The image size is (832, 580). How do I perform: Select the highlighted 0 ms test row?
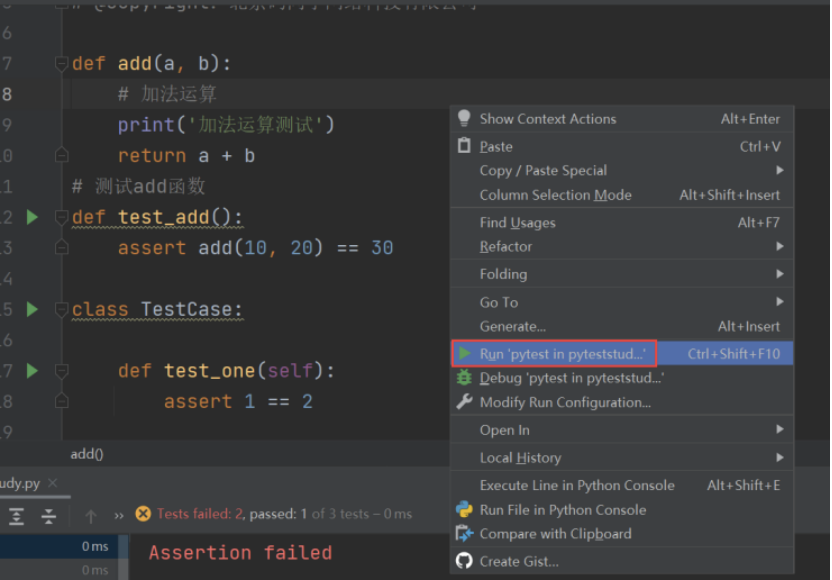point(59,546)
